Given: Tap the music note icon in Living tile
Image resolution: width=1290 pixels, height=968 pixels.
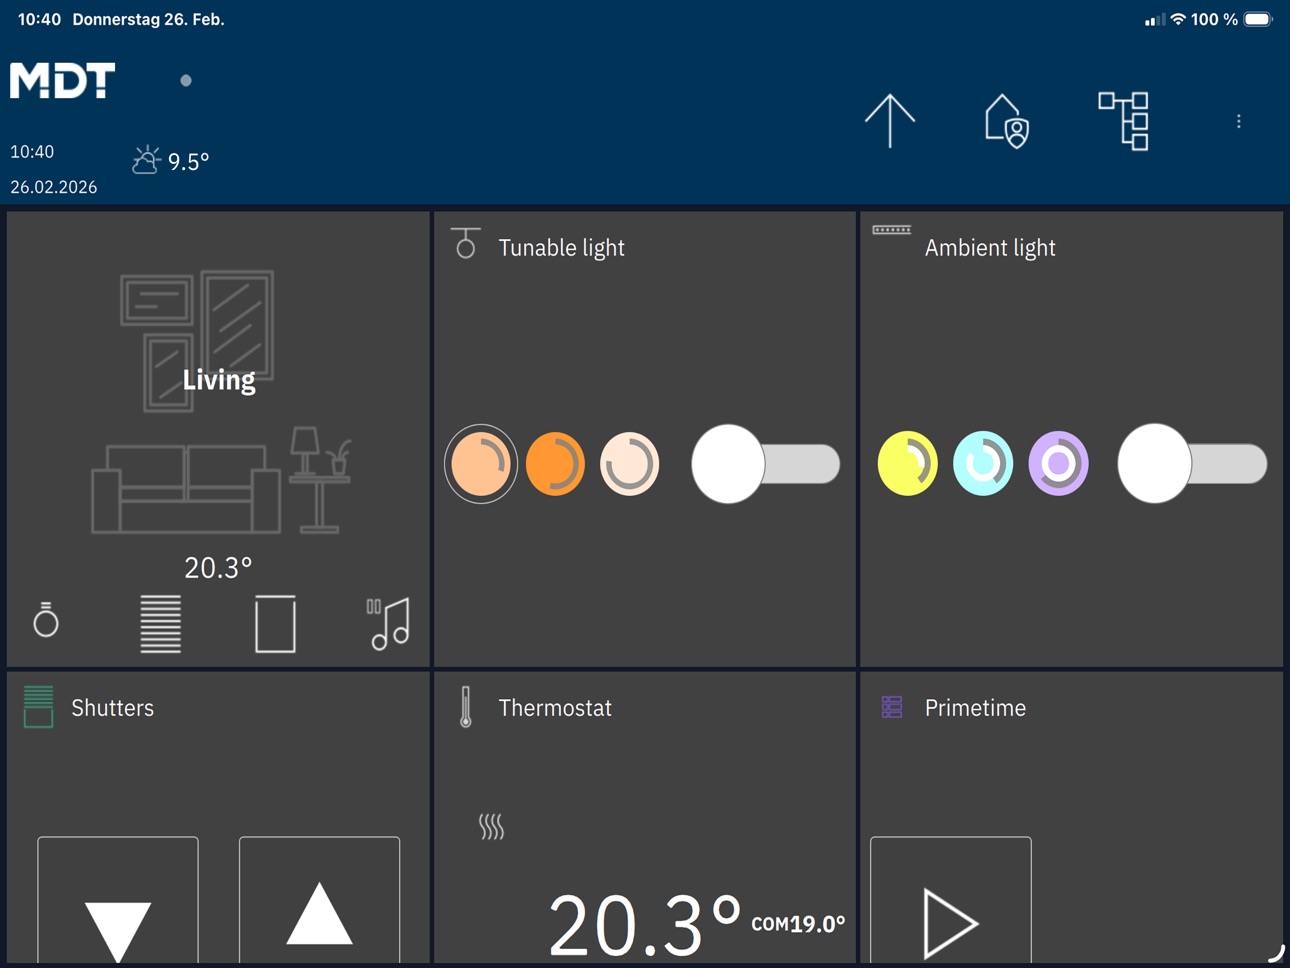Looking at the screenshot, I should [x=389, y=624].
